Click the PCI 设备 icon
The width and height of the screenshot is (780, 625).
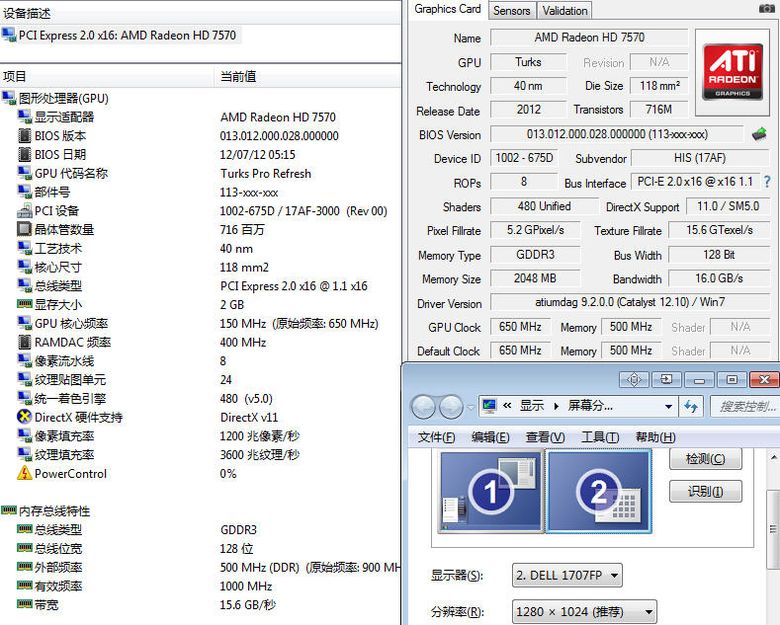tap(24, 210)
